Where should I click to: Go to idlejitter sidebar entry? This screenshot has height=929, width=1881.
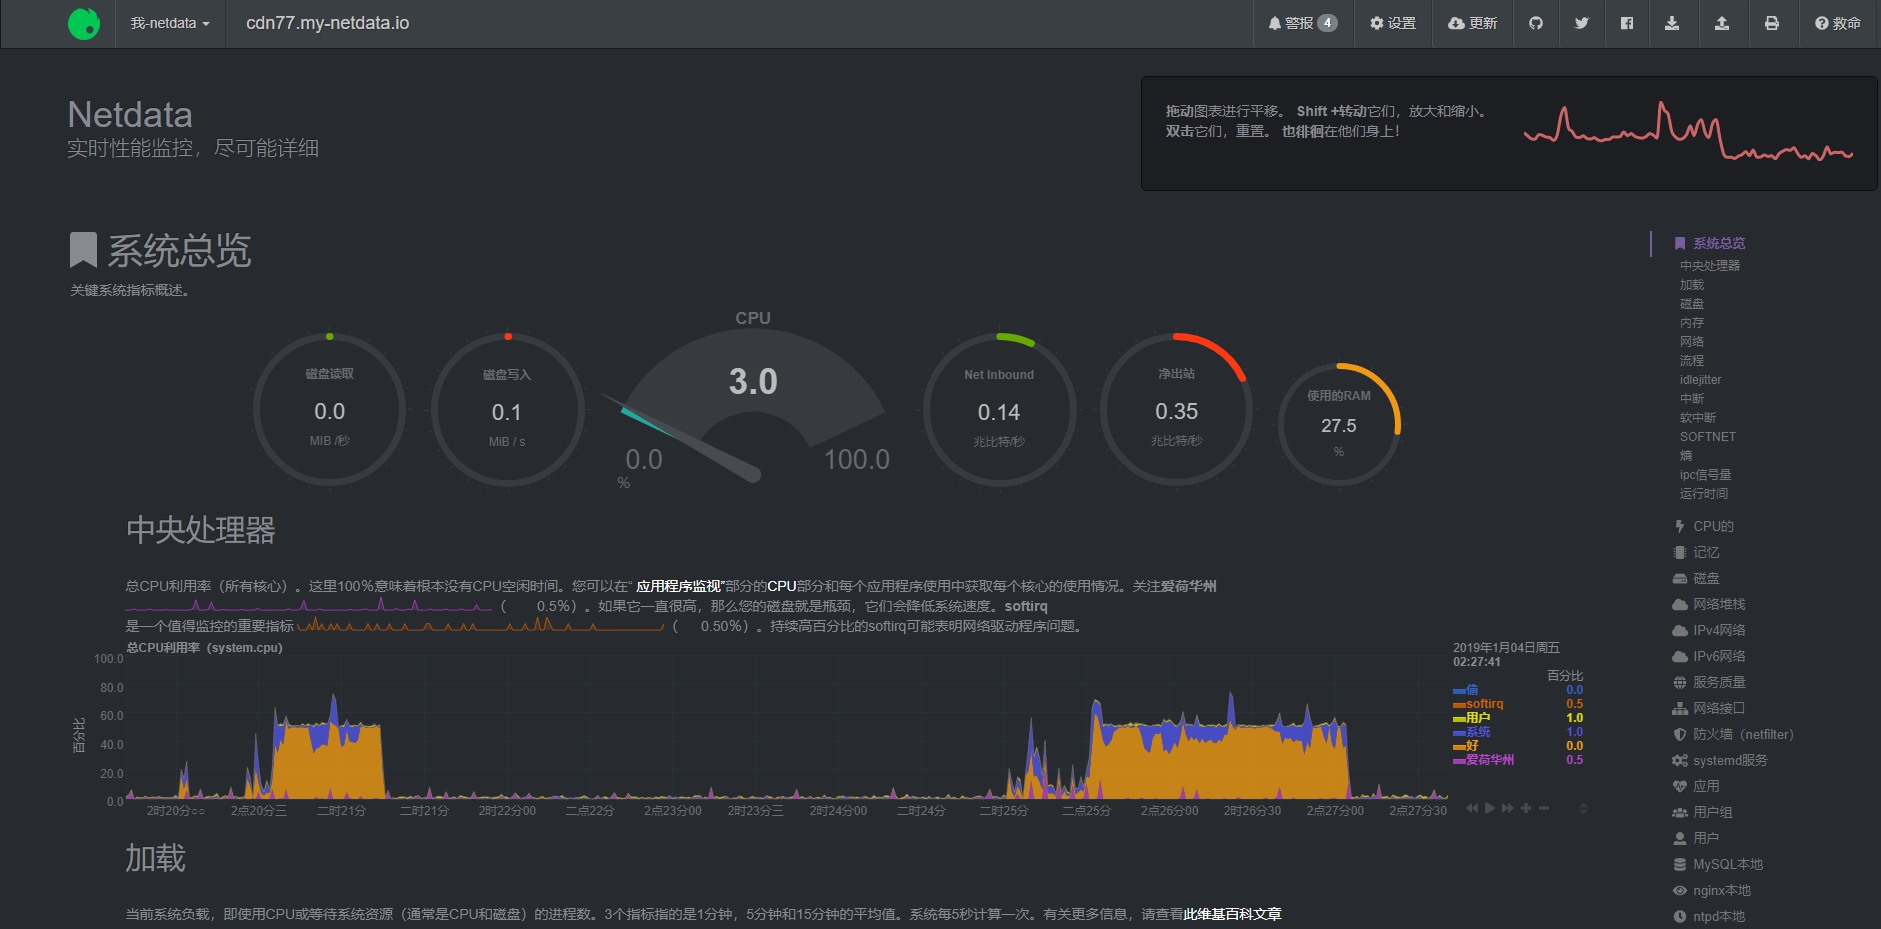point(1701,380)
